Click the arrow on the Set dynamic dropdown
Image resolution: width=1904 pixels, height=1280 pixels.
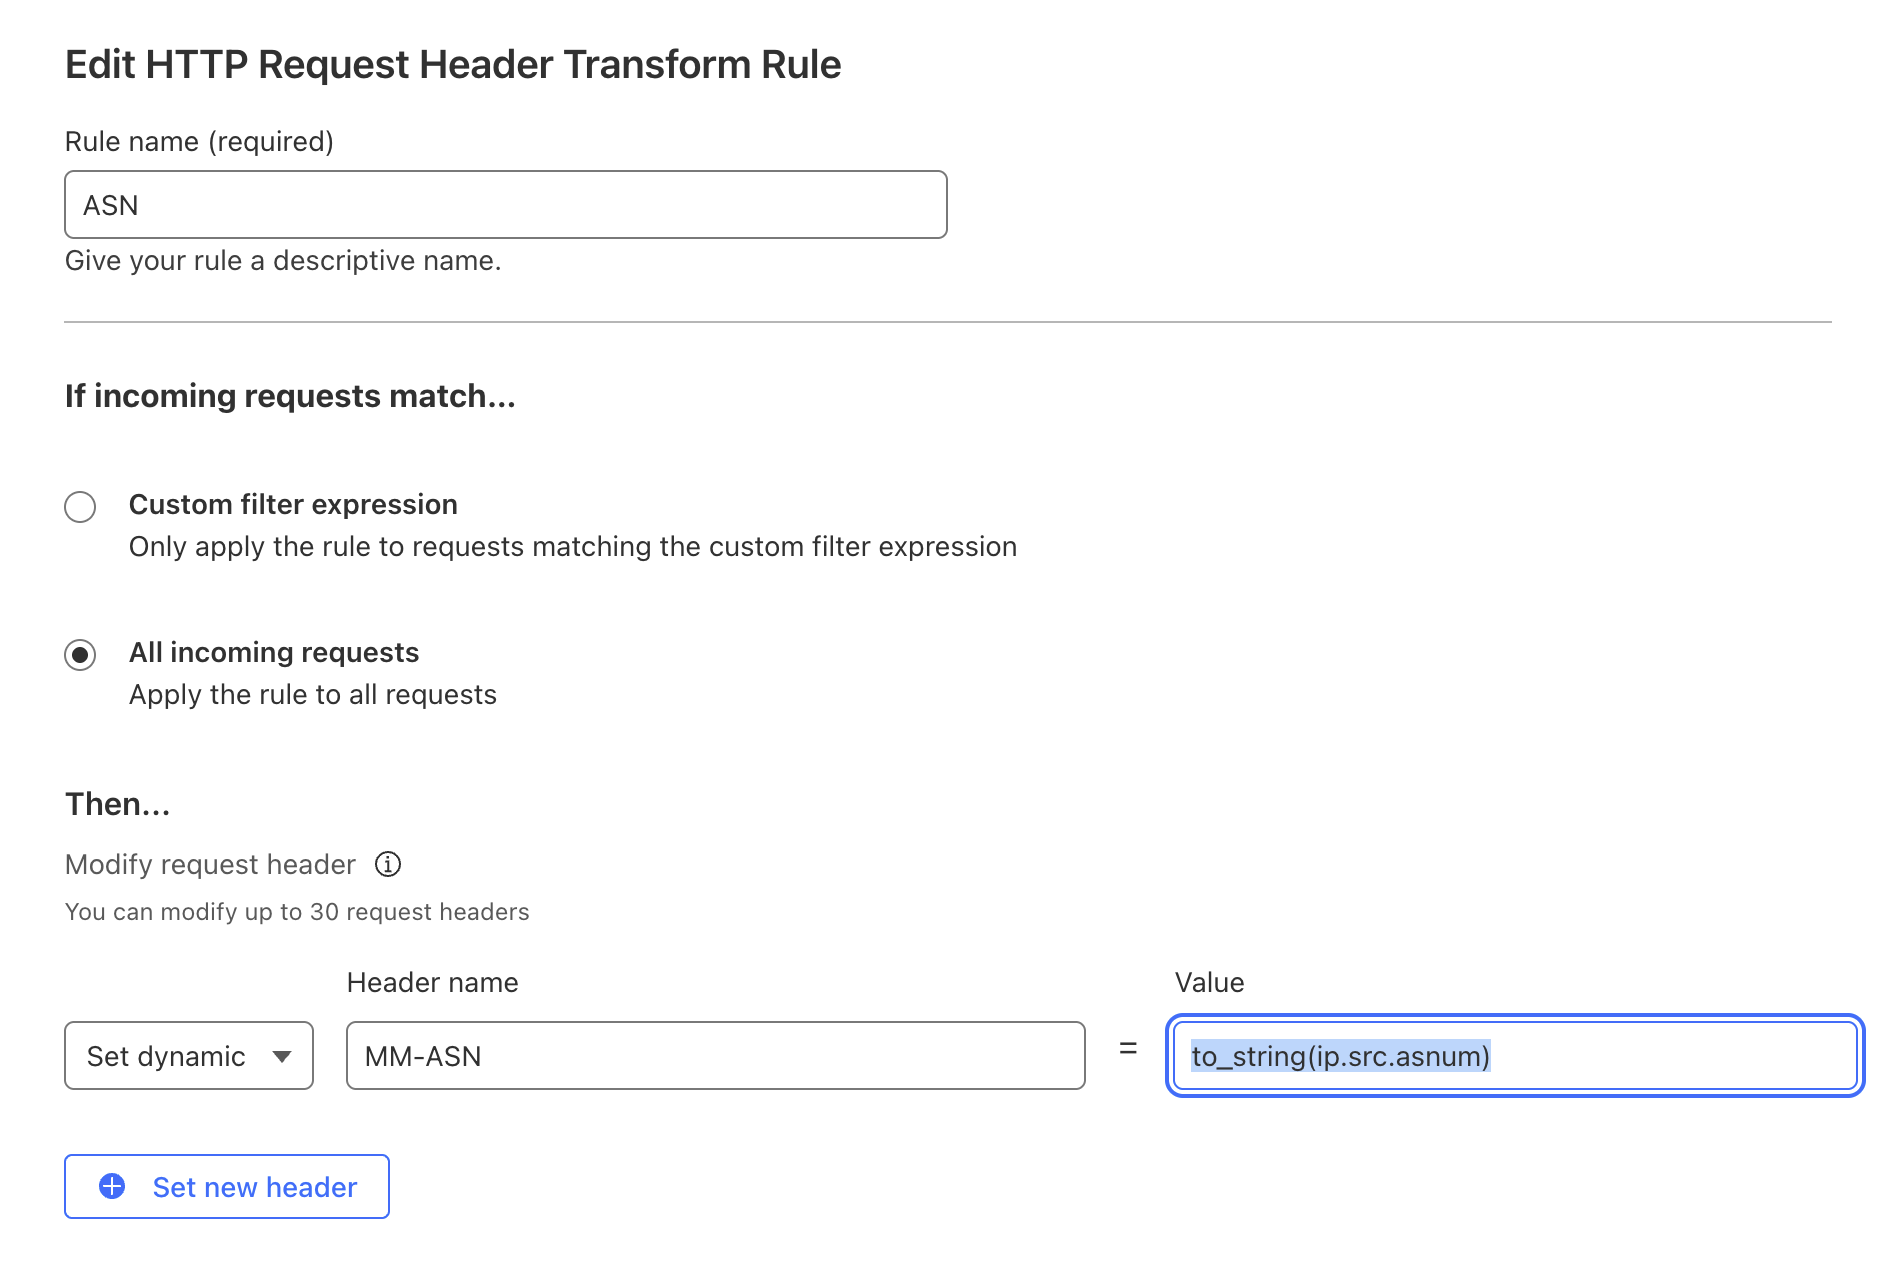point(282,1057)
